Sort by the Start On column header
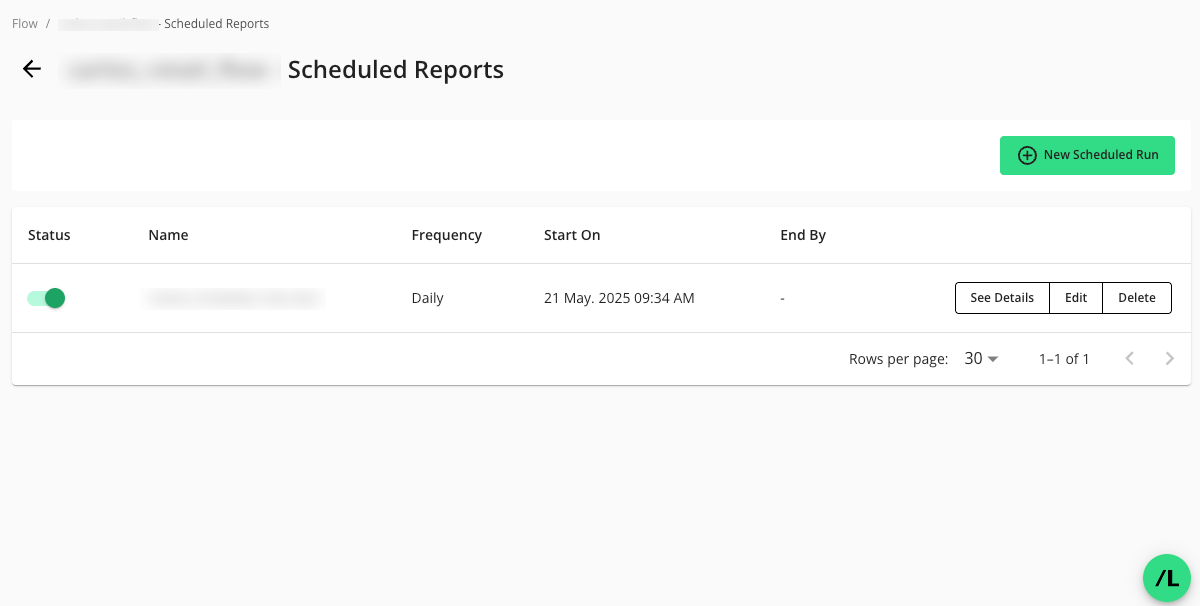This screenshot has width=1200, height=606. [572, 235]
